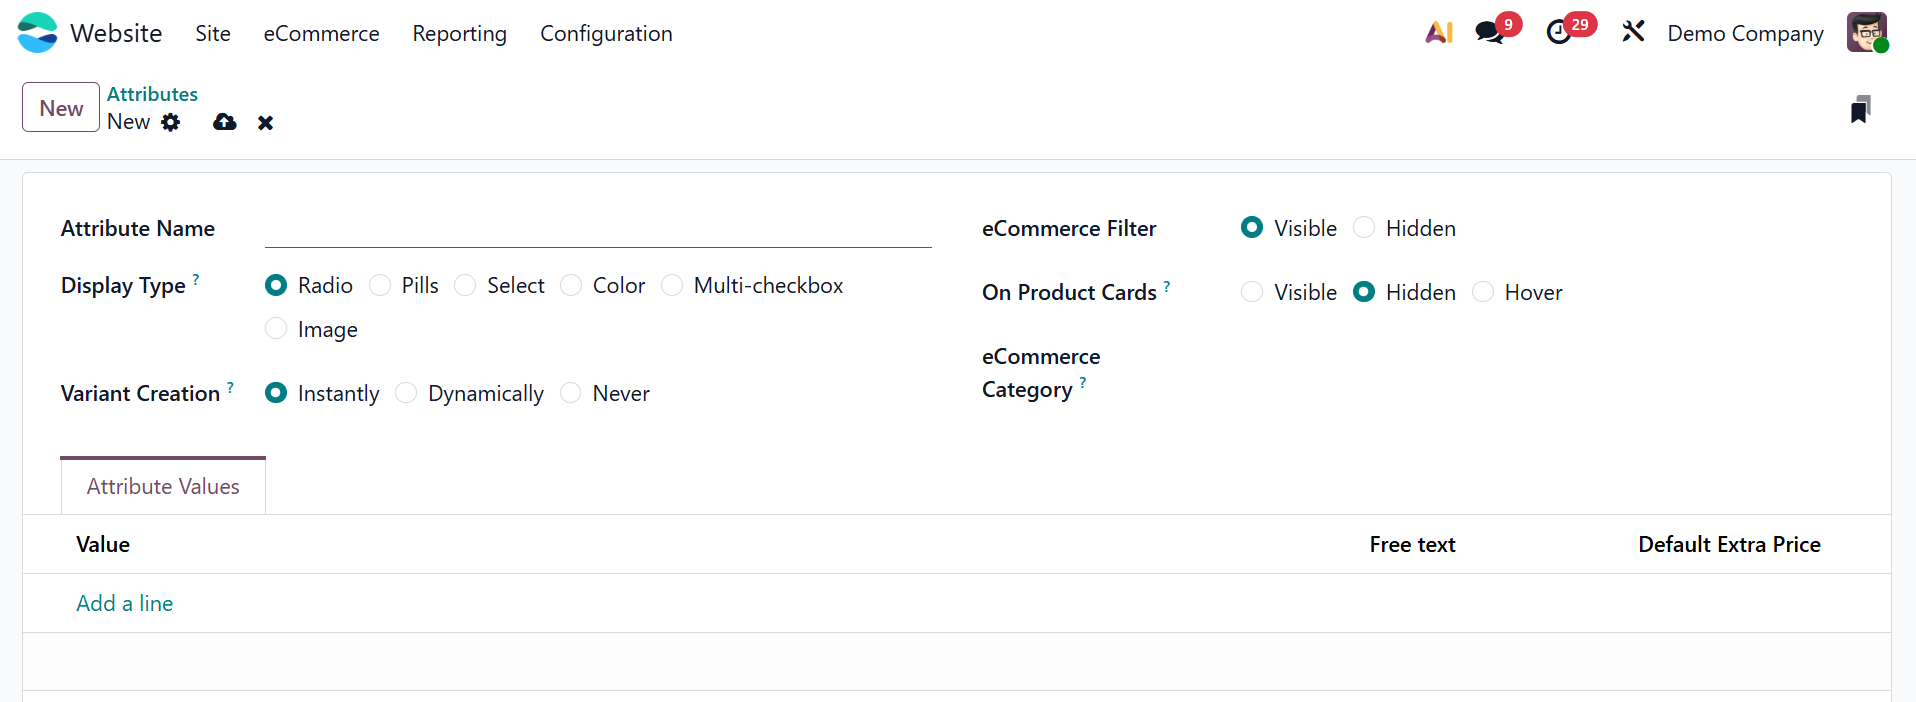The image size is (1916, 702).
Task: Click the bookmark icon at right
Action: pos(1860,109)
